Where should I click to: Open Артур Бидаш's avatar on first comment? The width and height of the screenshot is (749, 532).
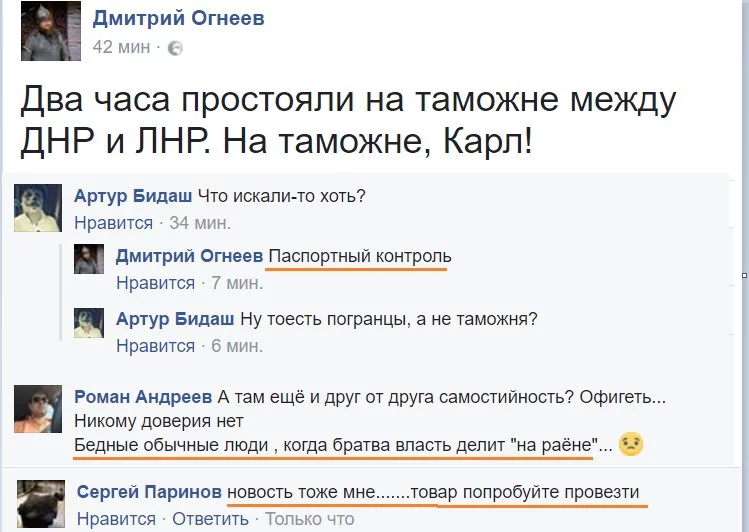point(37,208)
